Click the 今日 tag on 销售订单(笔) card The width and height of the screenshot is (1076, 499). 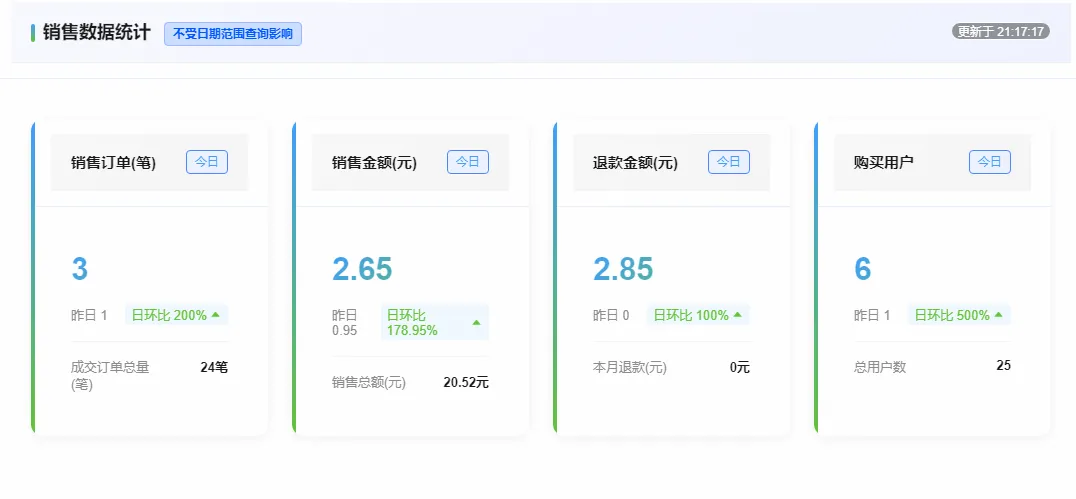[207, 162]
